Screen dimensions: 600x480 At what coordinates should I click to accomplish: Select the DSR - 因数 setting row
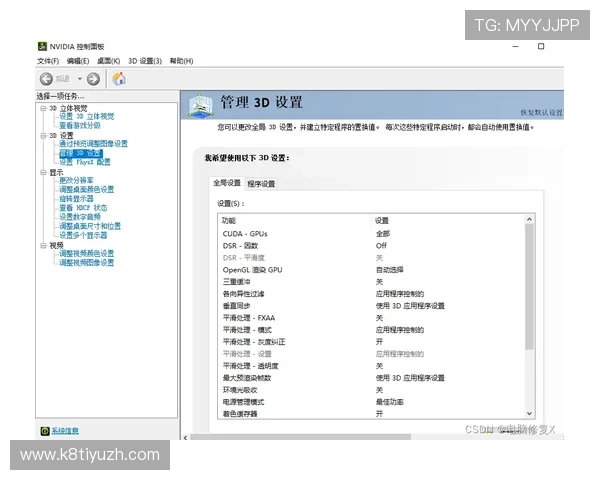coord(371,246)
